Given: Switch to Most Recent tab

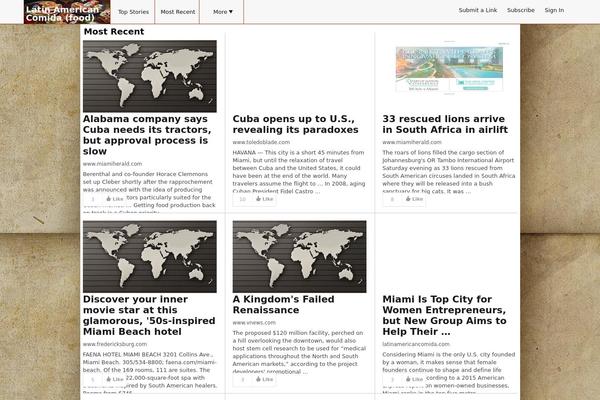Looking at the screenshot, I should tap(178, 12).
